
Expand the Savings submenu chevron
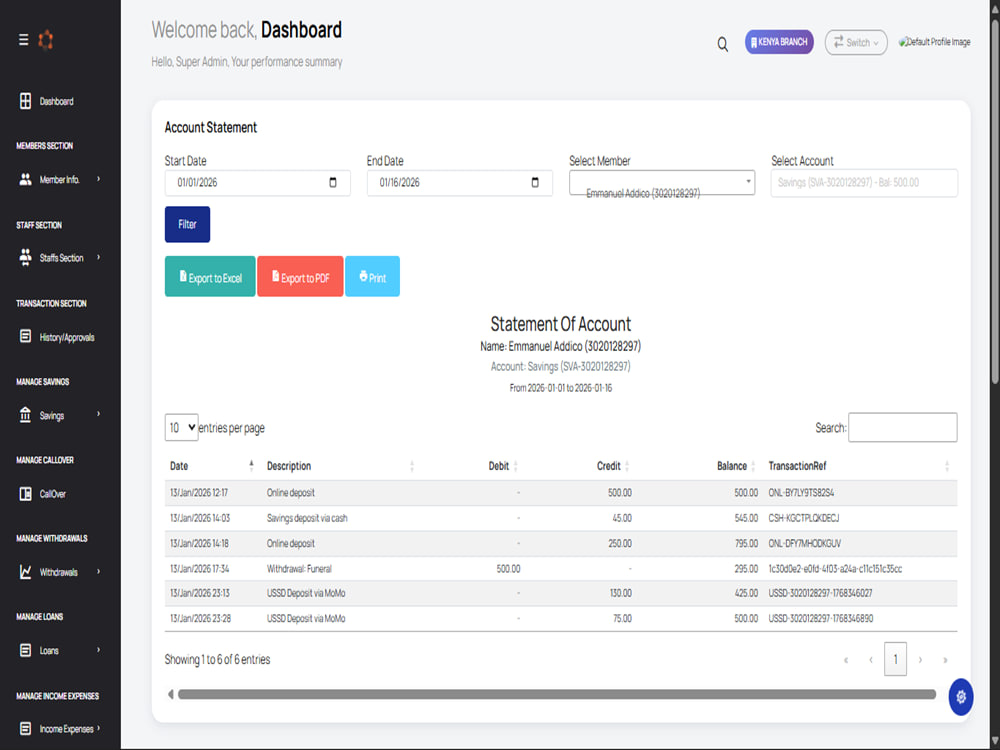pos(98,414)
